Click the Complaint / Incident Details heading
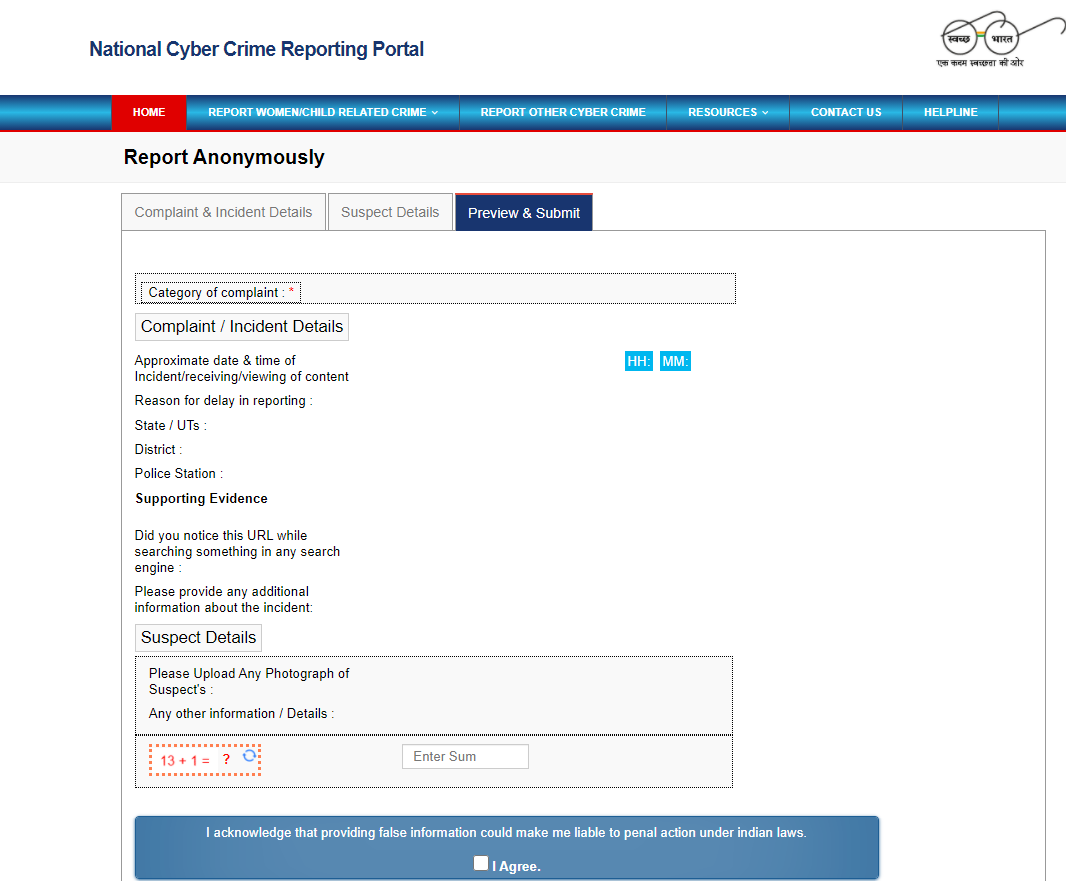The image size is (1066, 881). click(242, 327)
